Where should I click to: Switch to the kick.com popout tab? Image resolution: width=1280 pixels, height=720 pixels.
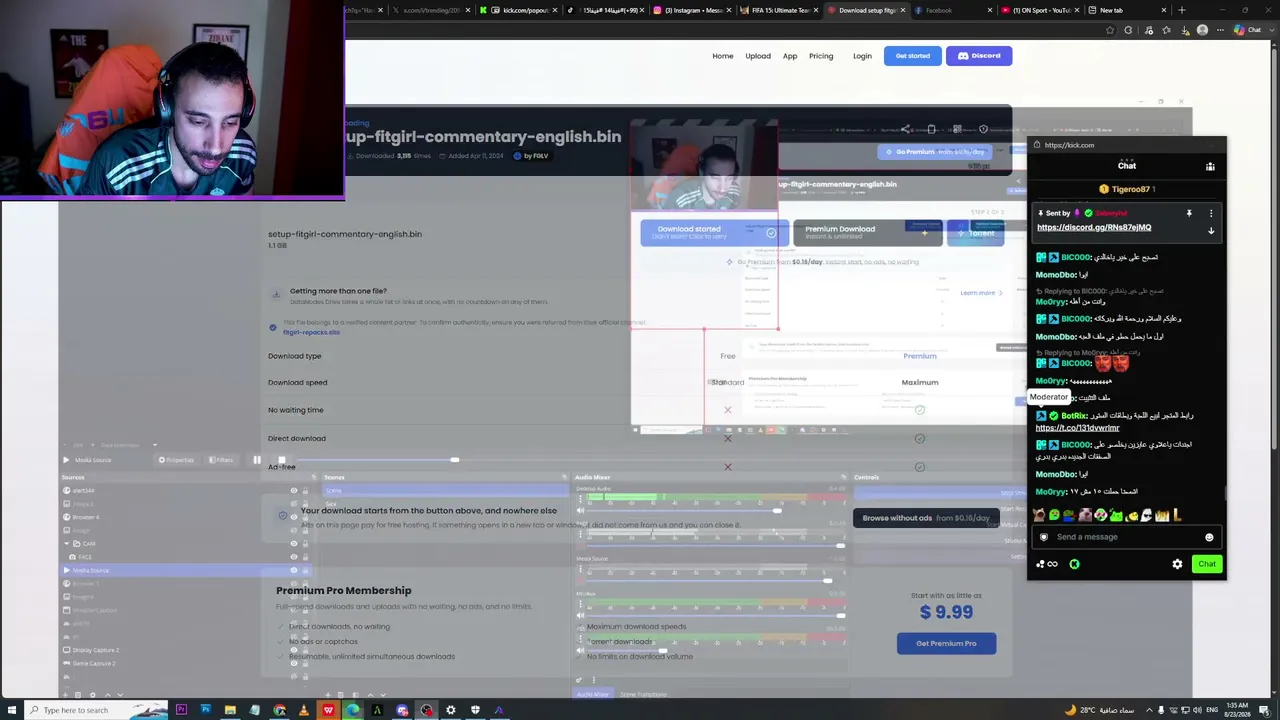coord(519,10)
